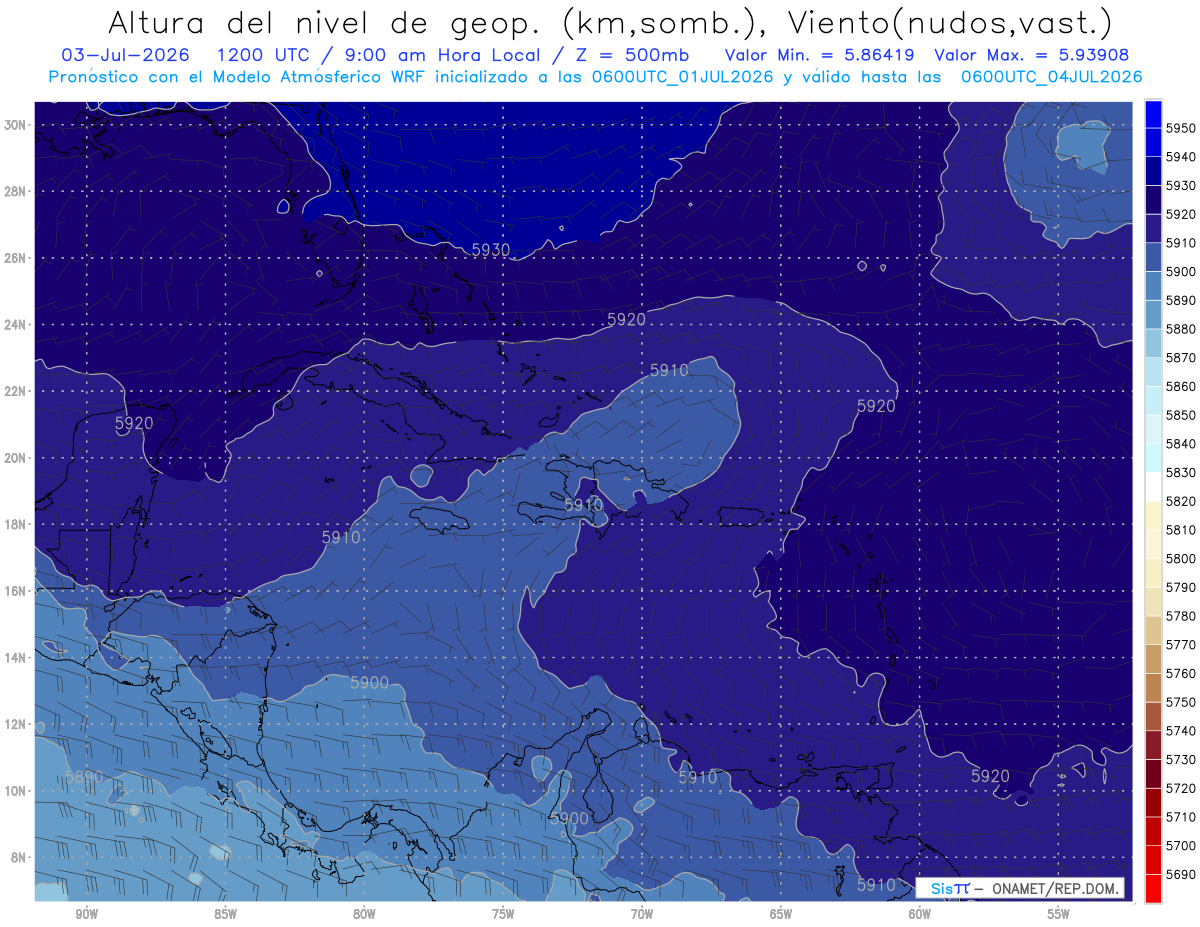Click the '16N' latitude axis label
This screenshot has width=1200, height=927.
point(16,591)
